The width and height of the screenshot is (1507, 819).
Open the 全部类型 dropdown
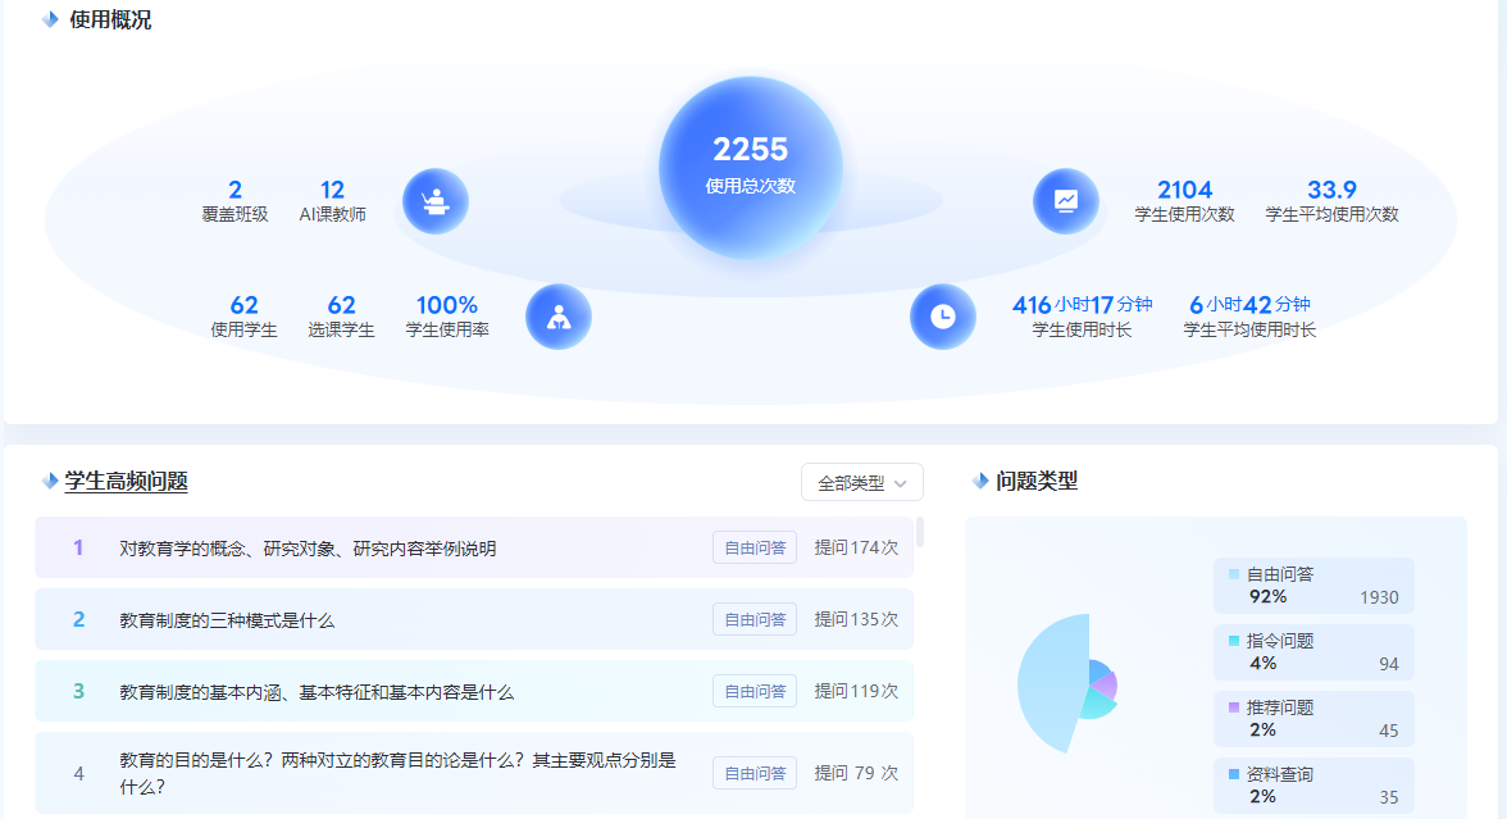(x=861, y=482)
